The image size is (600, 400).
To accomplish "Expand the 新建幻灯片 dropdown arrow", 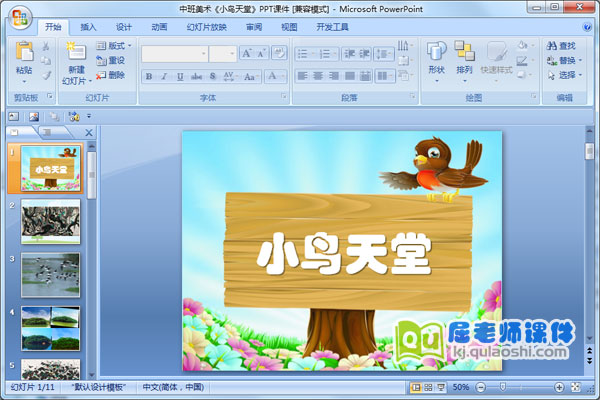I will click(x=90, y=82).
